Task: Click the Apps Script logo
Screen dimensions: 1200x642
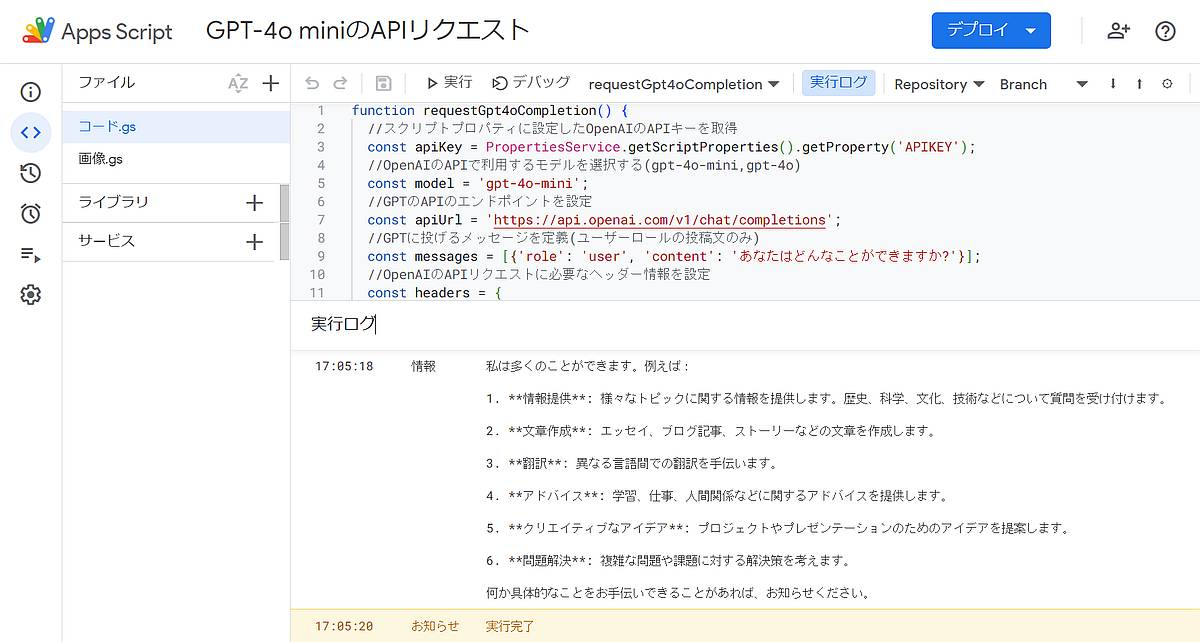Action: coord(39,30)
